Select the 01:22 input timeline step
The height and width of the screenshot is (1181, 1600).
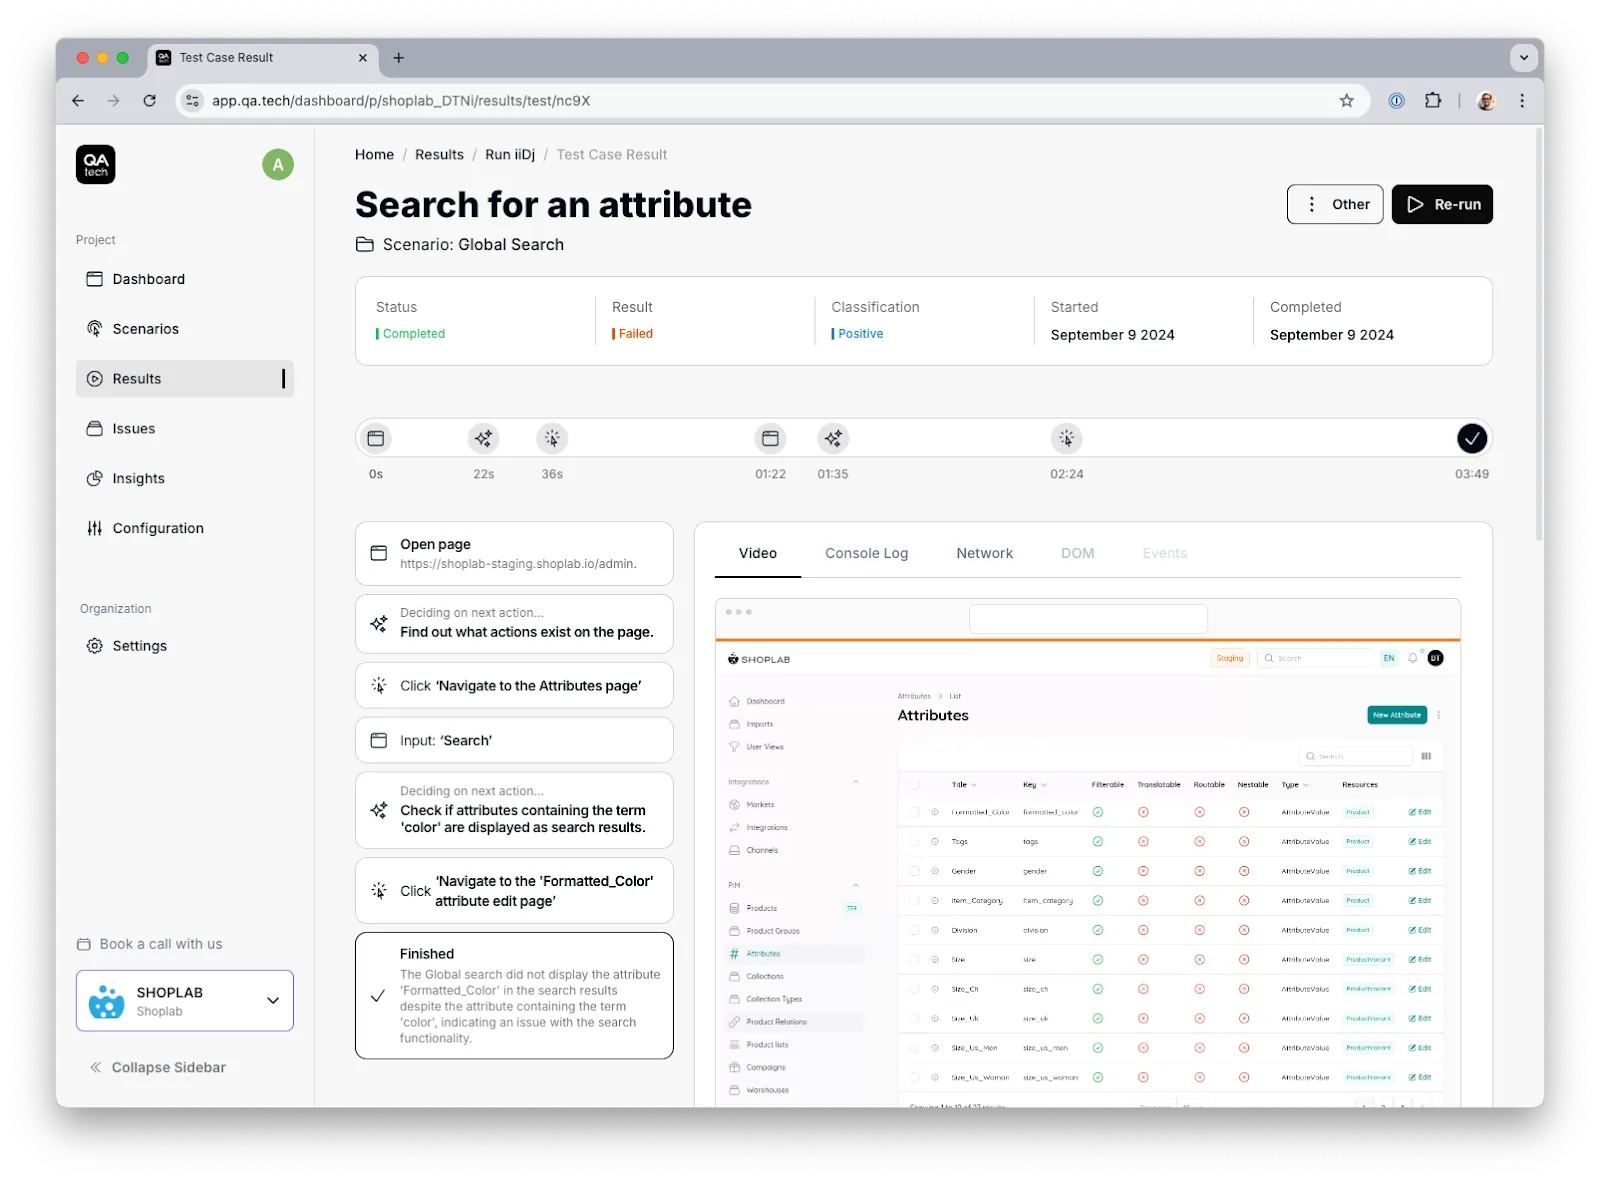[770, 438]
